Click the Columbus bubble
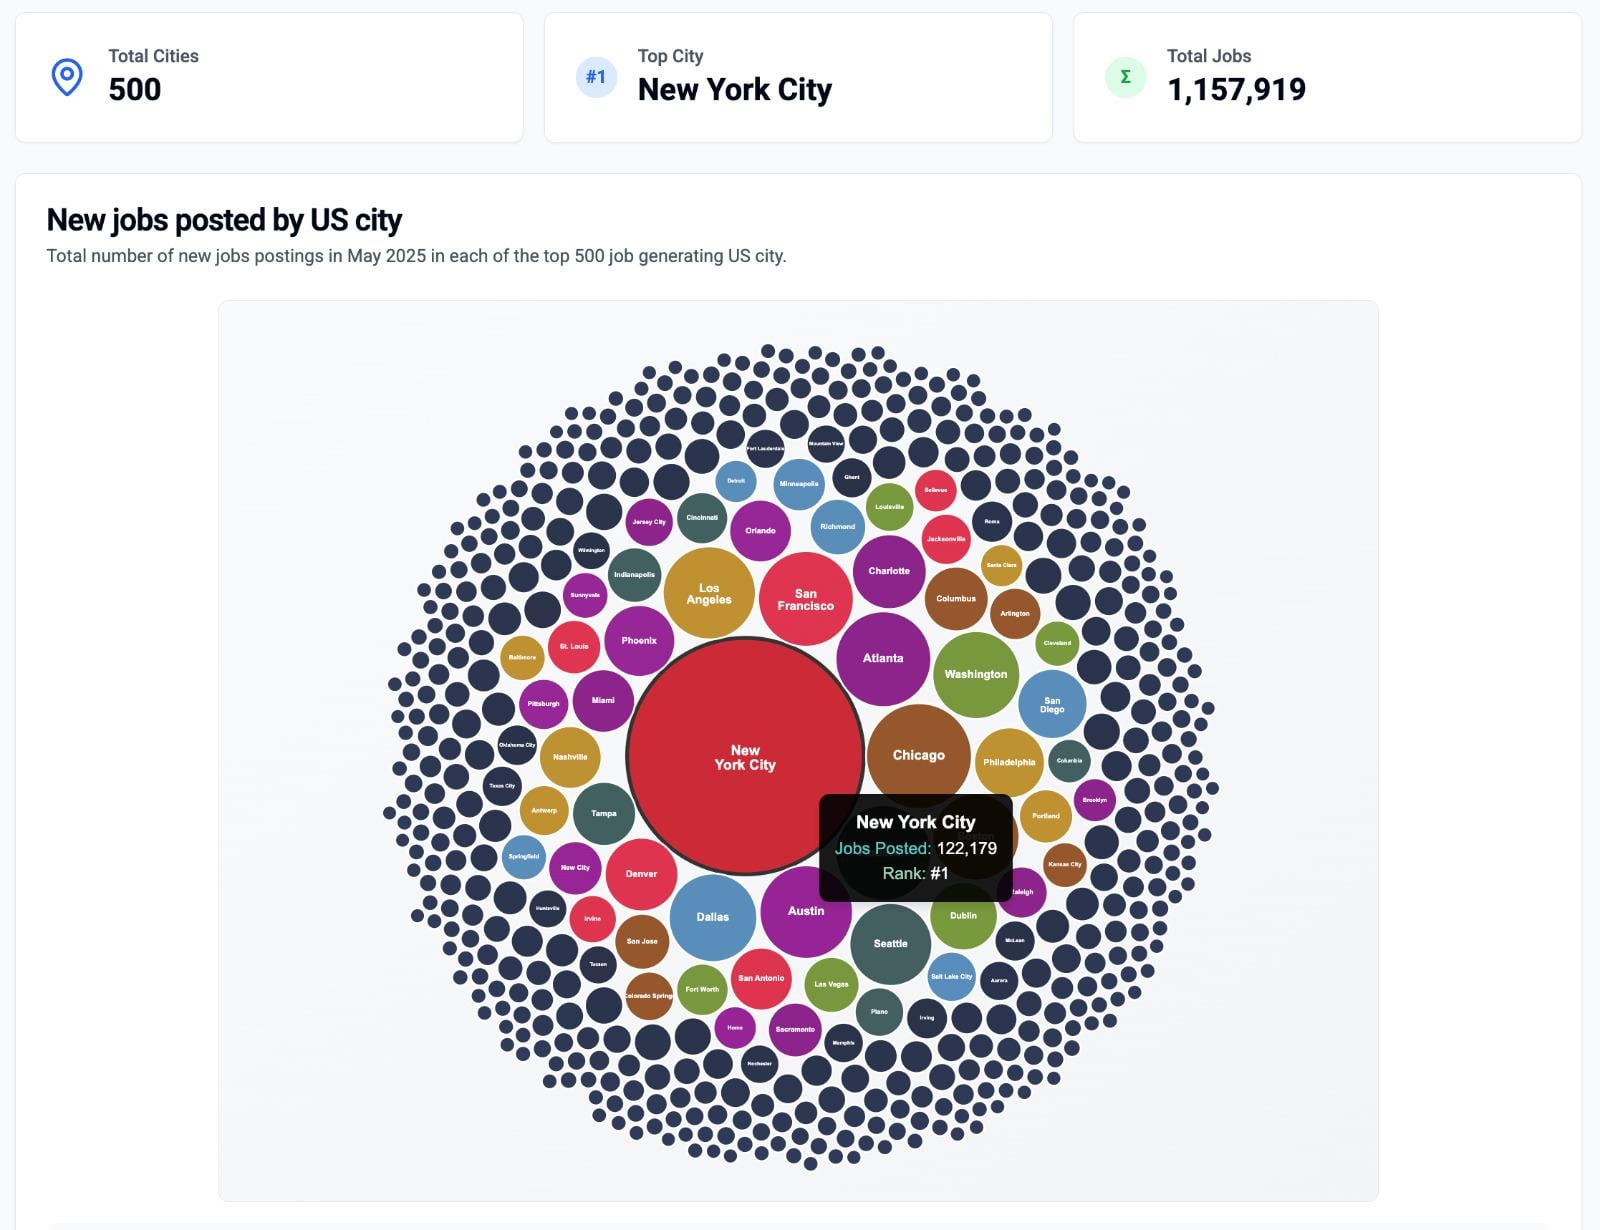Image resolution: width=1600 pixels, height=1230 pixels. coord(956,599)
